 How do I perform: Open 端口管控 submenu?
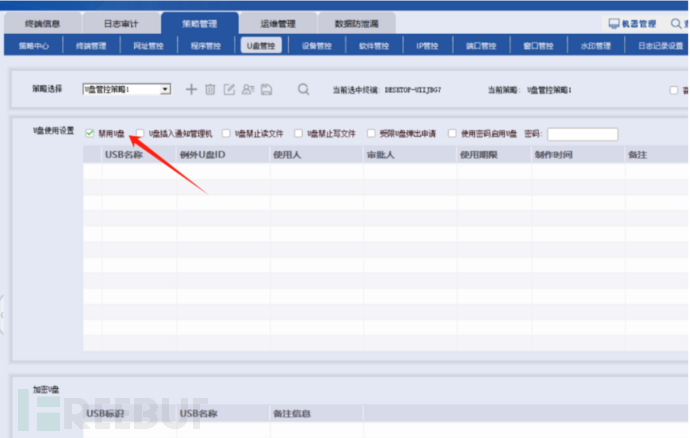tap(481, 46)
